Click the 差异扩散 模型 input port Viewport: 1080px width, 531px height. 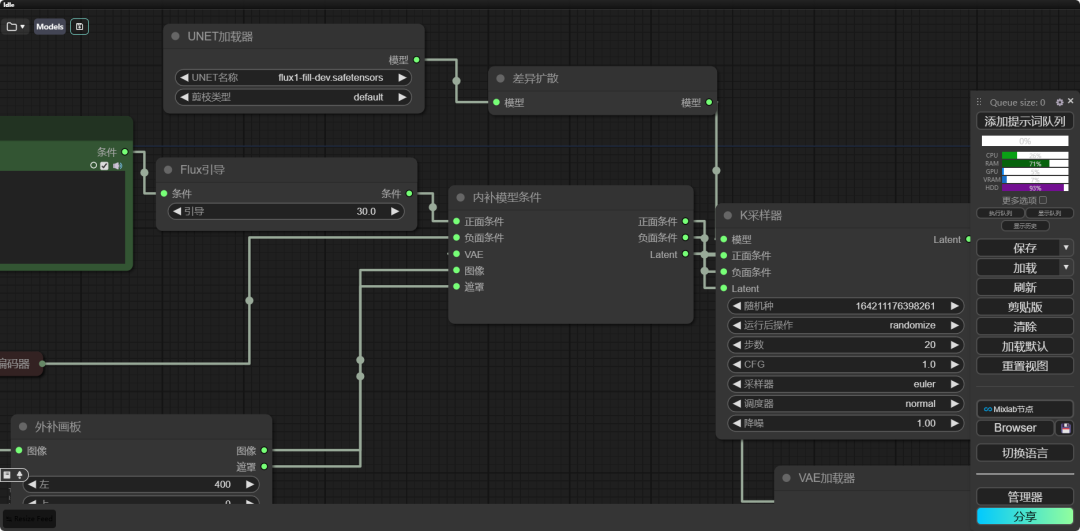click(496, 102)
